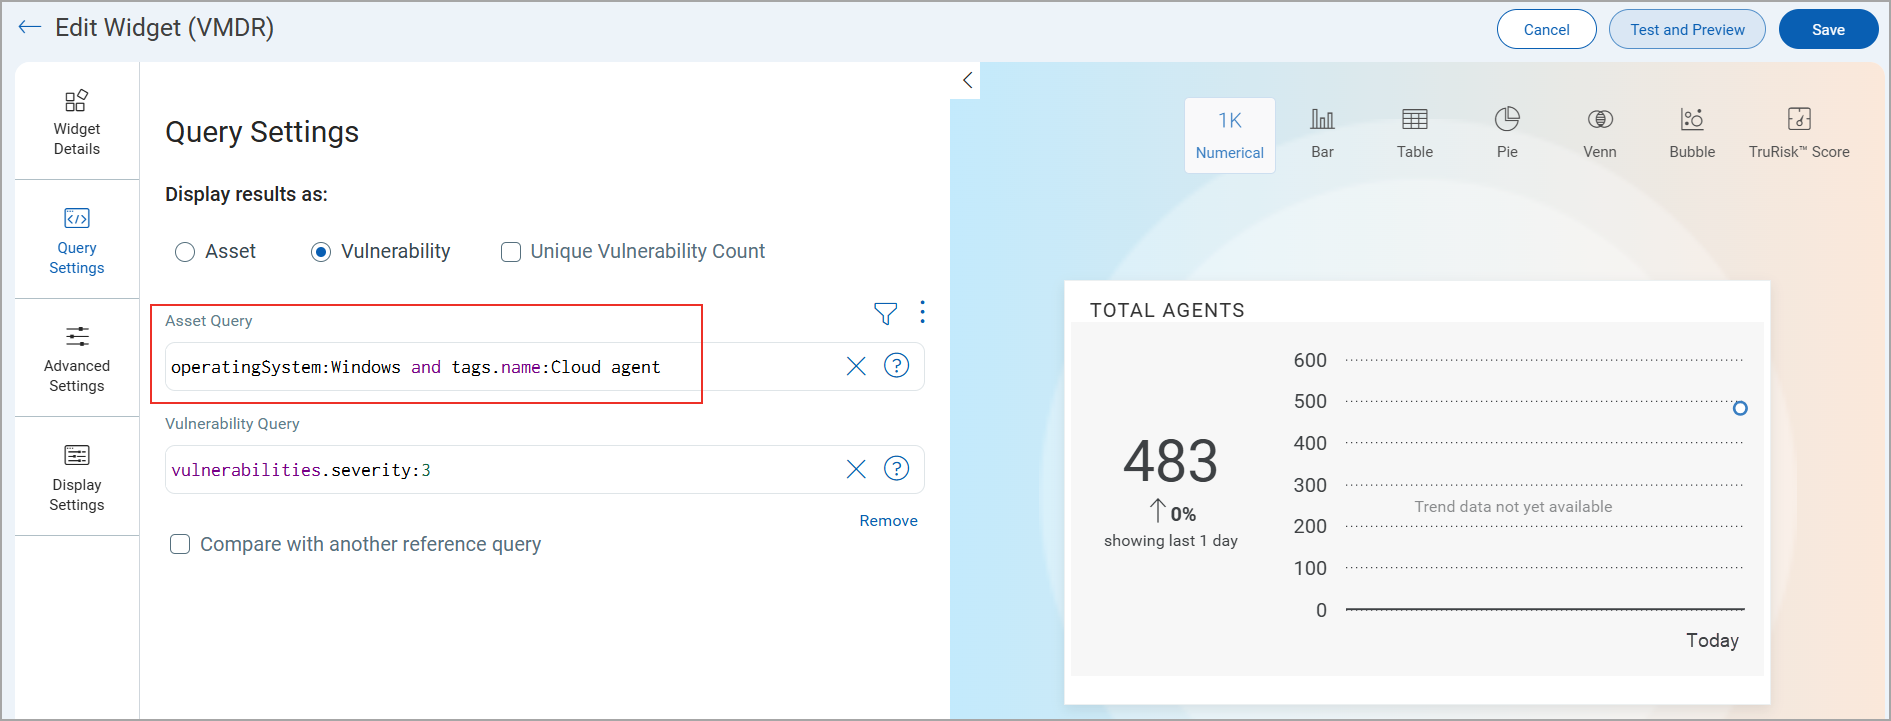Click the 'Today' axis label
Screen dimensions: 1891x721
1712,641
